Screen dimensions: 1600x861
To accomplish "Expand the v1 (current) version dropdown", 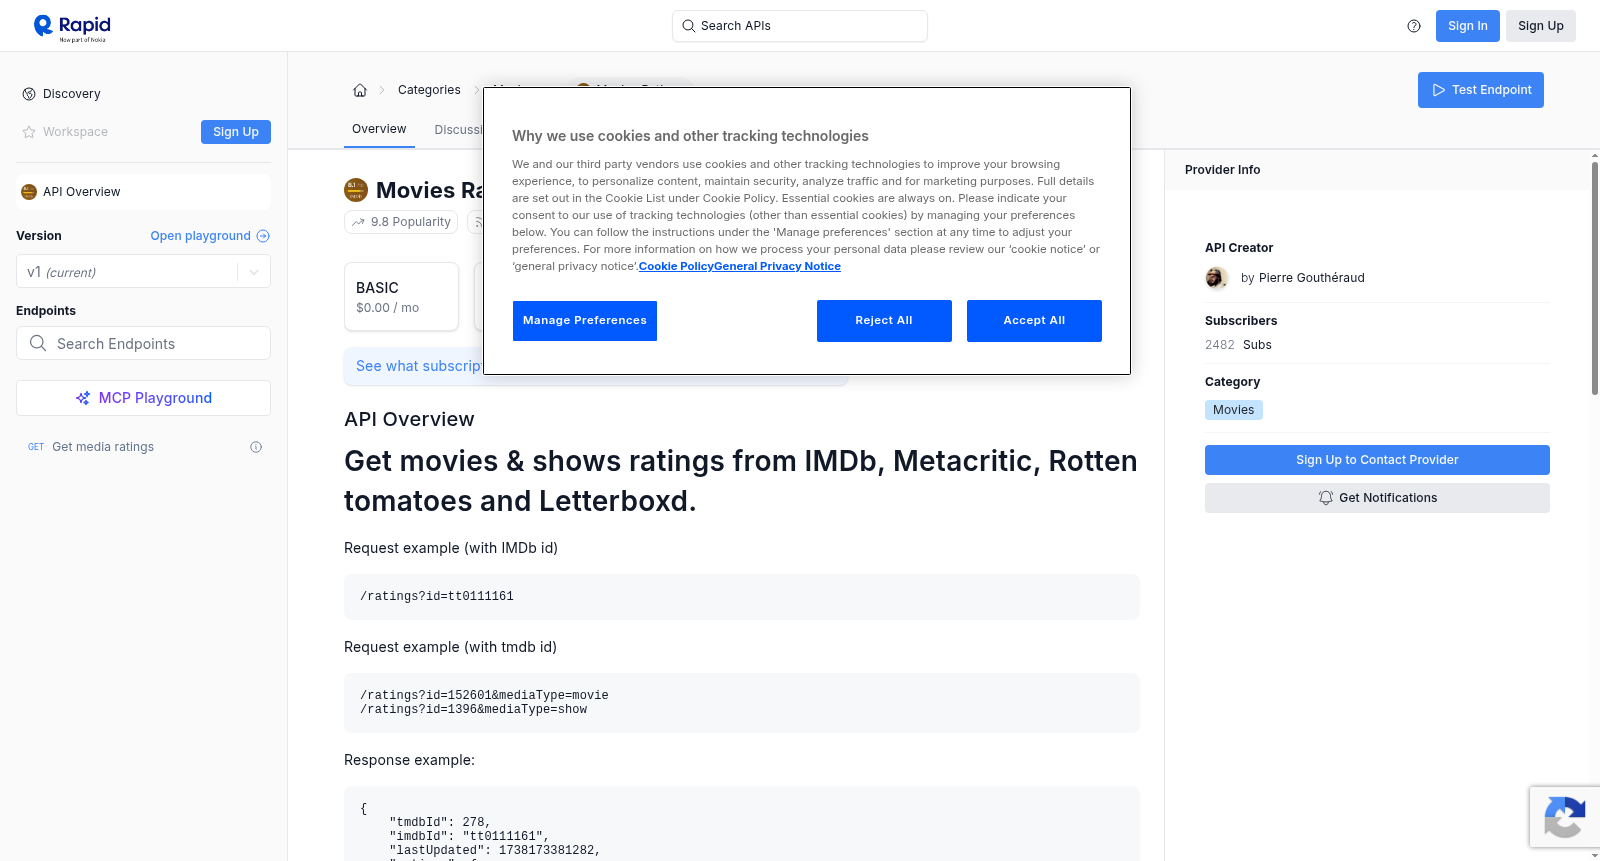I will (144, 272).
